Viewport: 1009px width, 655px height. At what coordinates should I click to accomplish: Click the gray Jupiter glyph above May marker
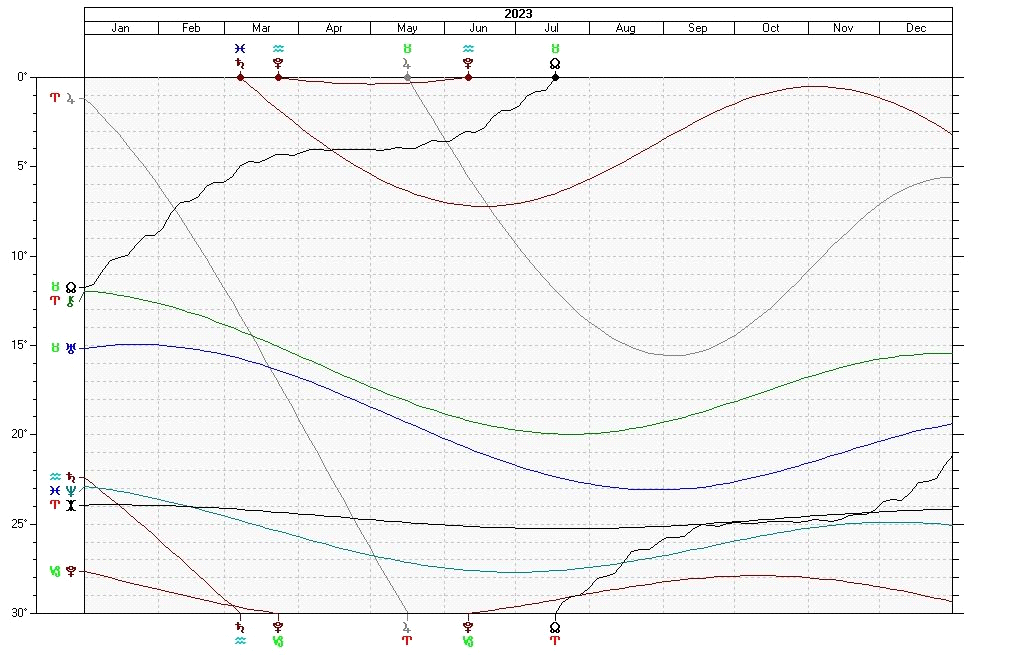(x=407, y=63)
